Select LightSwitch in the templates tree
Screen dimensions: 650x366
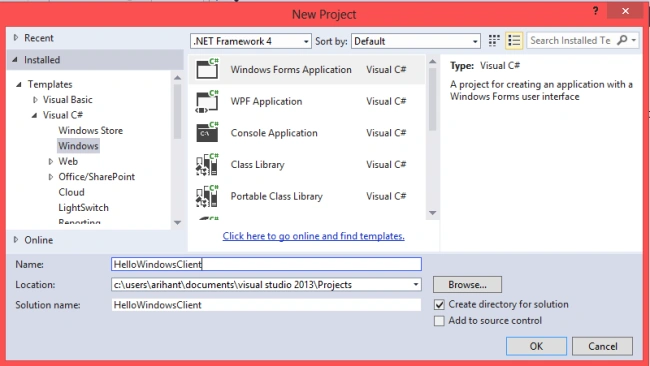[x=83, y=208]
